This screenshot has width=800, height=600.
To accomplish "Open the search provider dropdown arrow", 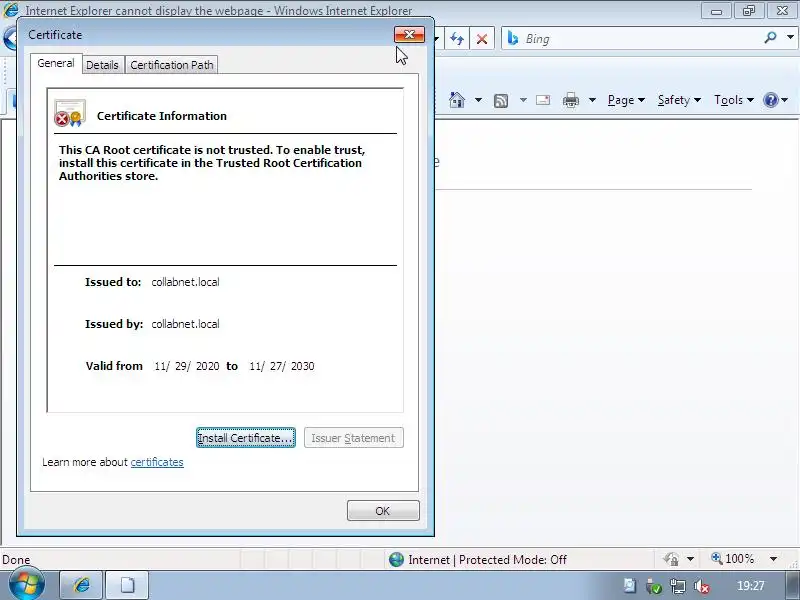I will pyautogui.click(x=790, y=38).
